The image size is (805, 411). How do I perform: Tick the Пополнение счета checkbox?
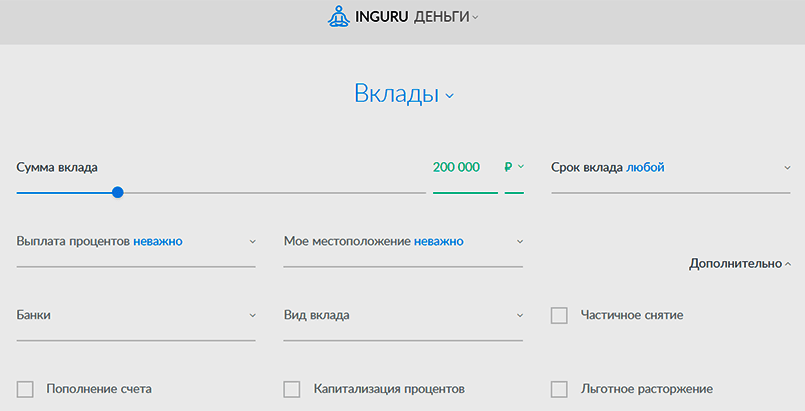pyautogui.click(x=26, y=389)
